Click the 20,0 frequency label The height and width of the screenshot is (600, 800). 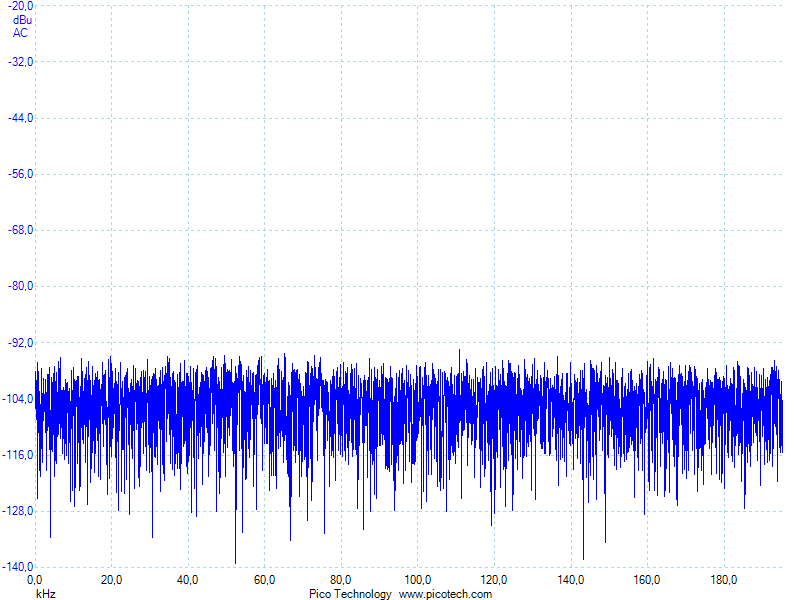111,580
